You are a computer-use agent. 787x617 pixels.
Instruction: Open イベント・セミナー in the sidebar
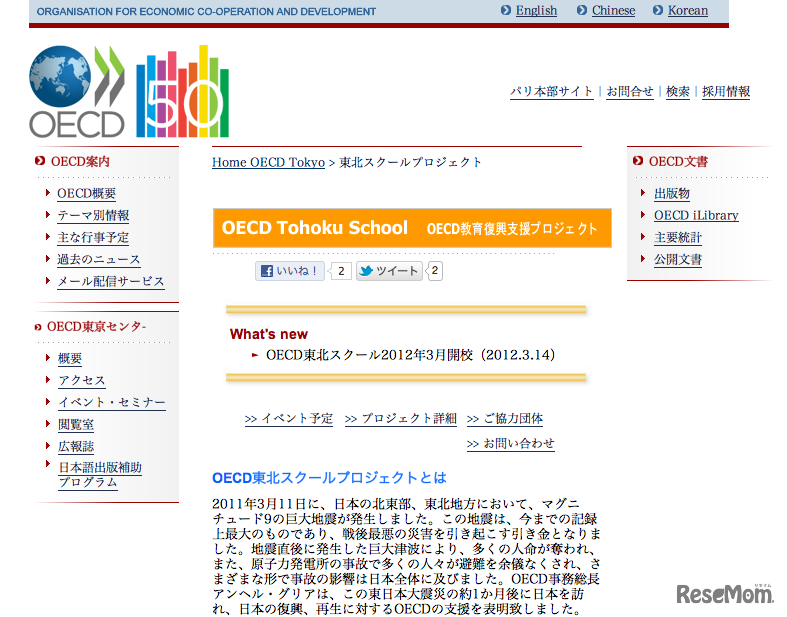click(111, 403)
